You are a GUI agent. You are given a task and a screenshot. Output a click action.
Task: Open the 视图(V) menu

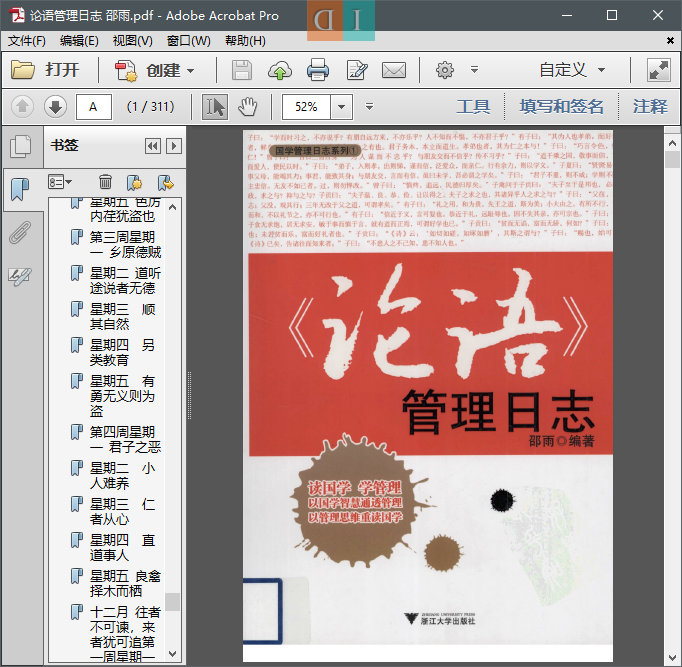132,41
